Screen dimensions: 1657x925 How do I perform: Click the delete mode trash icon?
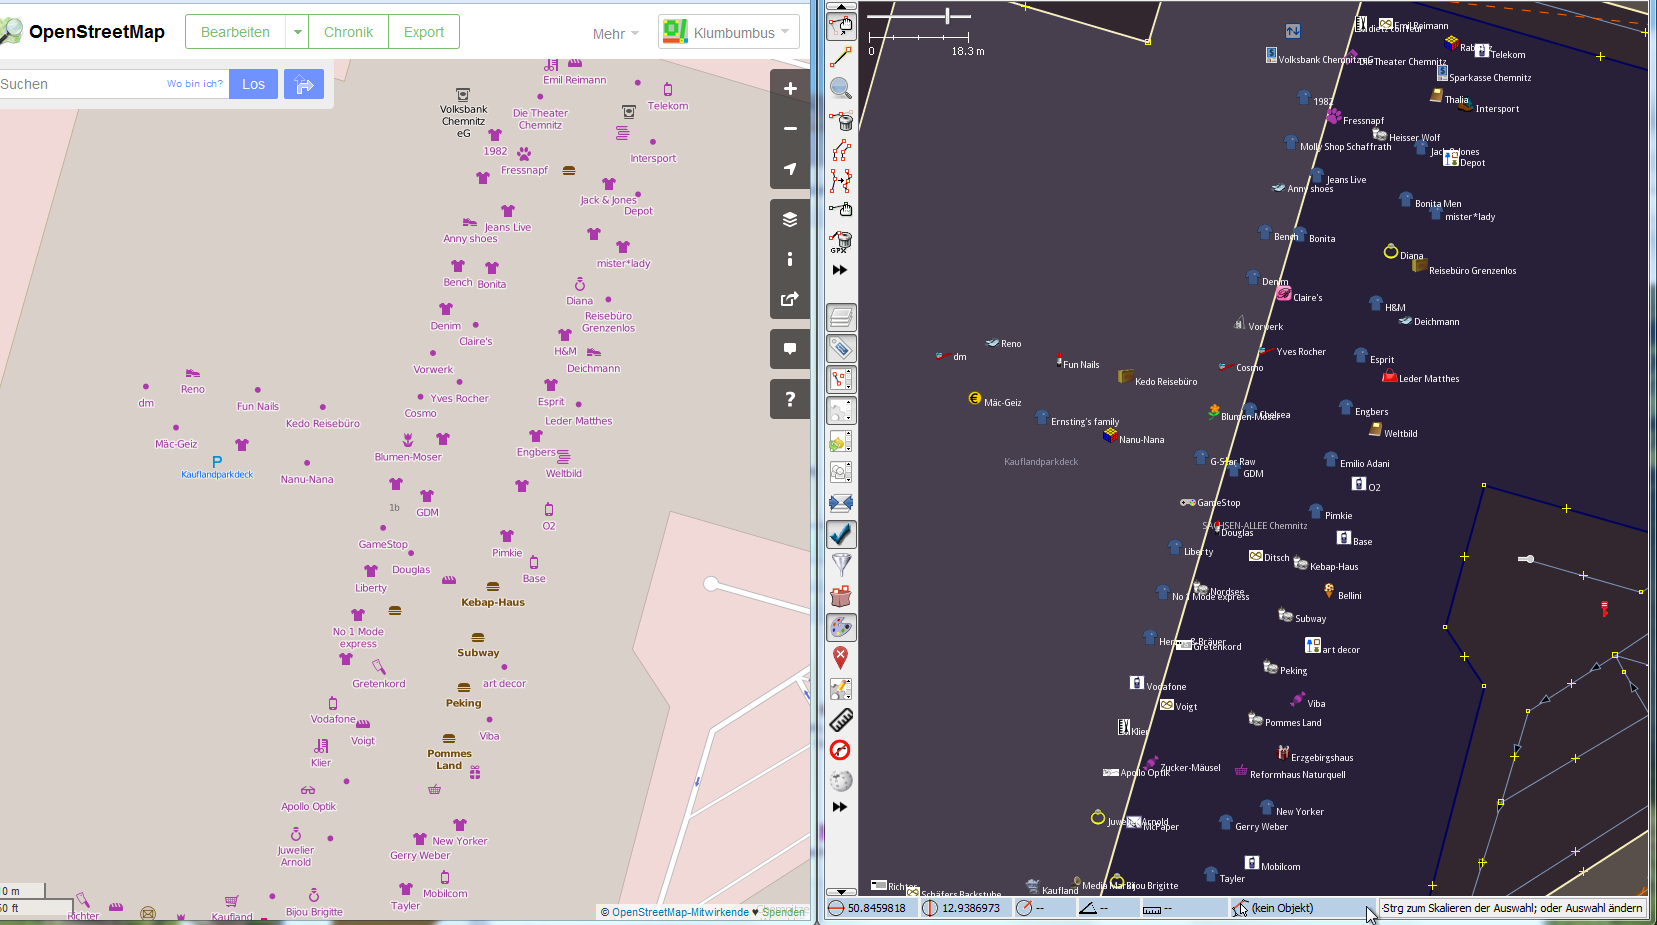point(841,121)
